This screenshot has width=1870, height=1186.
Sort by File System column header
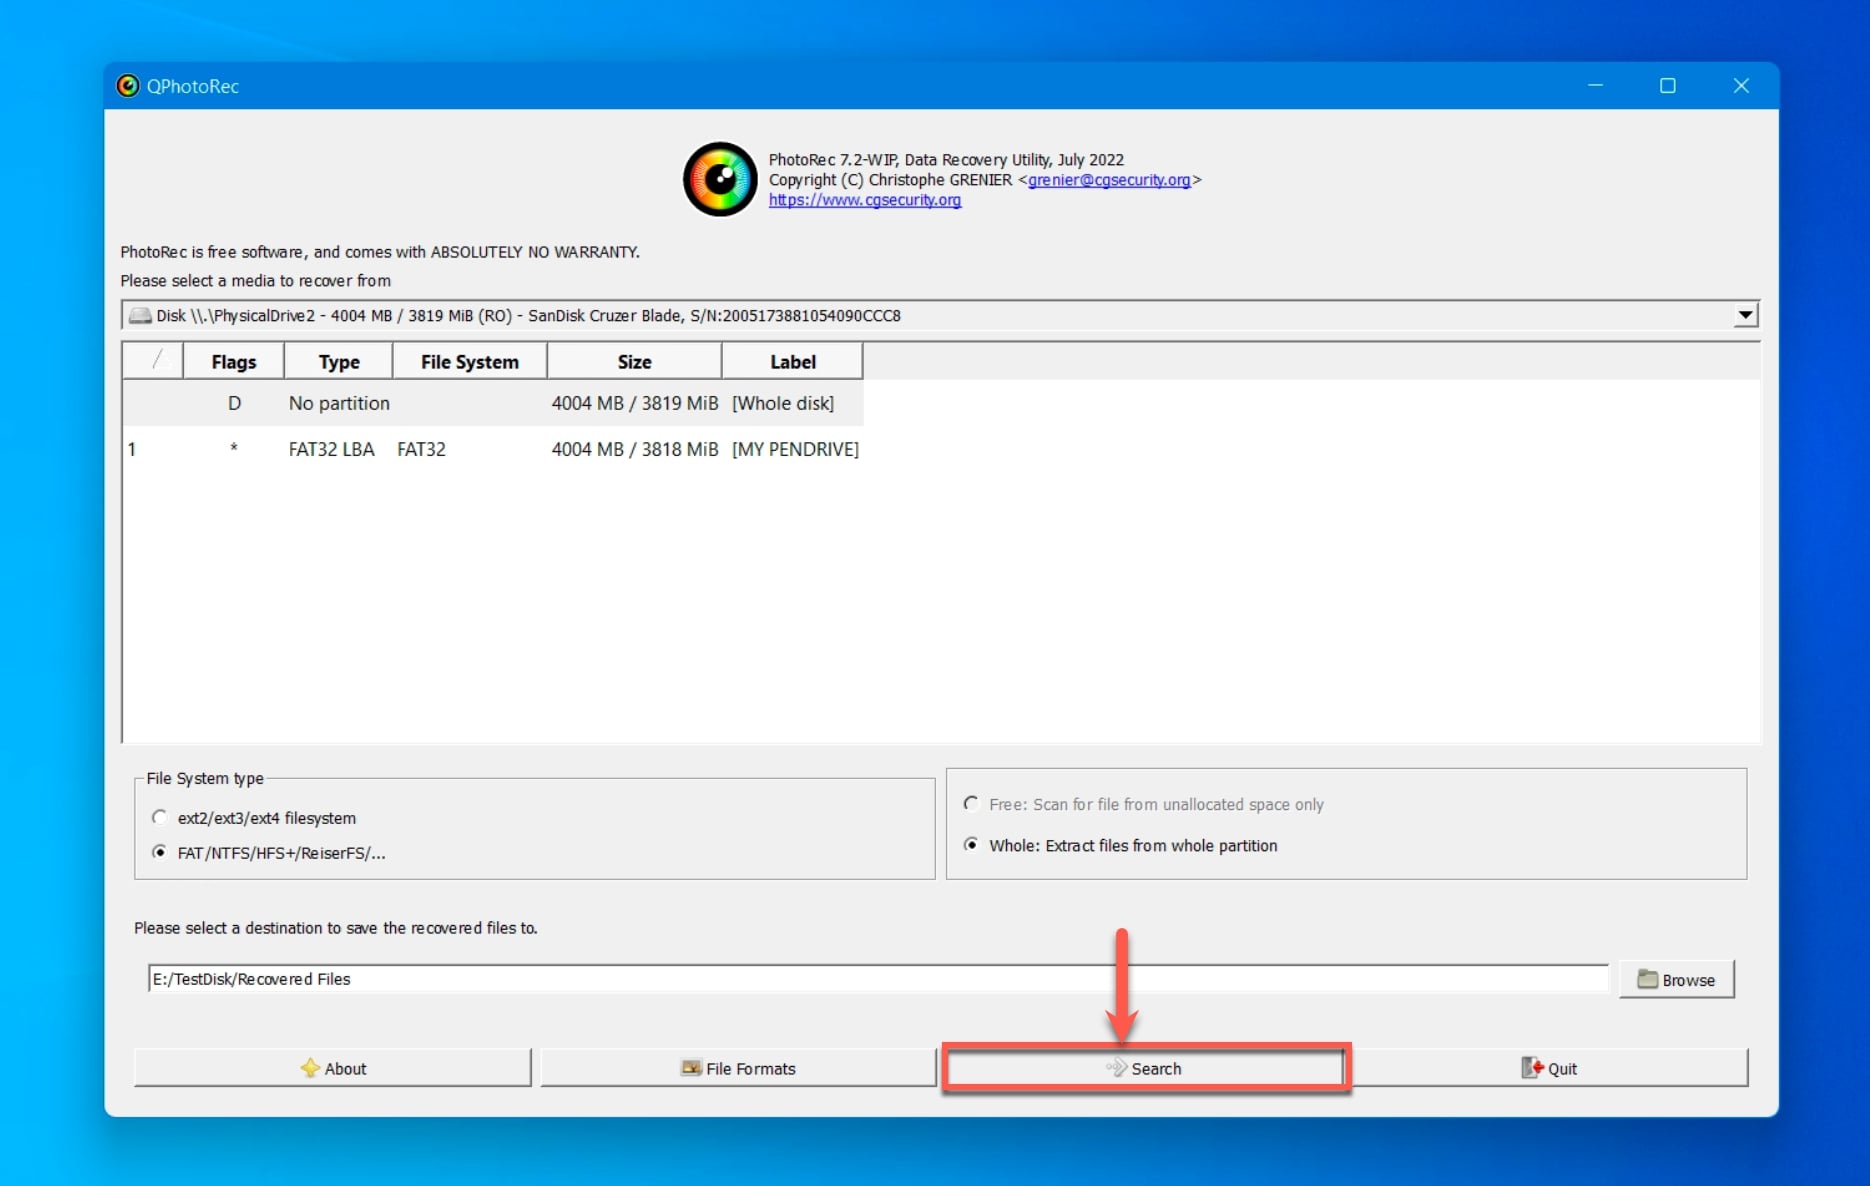(470, 362)
